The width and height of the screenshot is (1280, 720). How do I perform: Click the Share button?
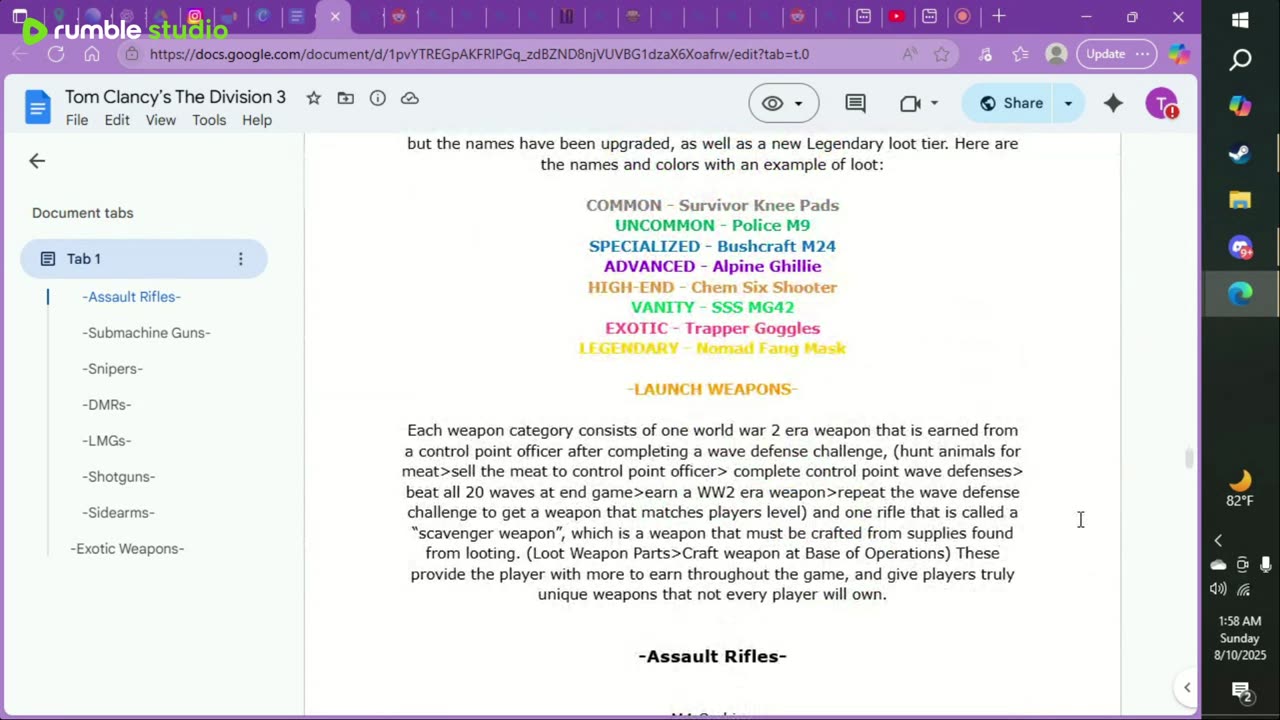1011,103
